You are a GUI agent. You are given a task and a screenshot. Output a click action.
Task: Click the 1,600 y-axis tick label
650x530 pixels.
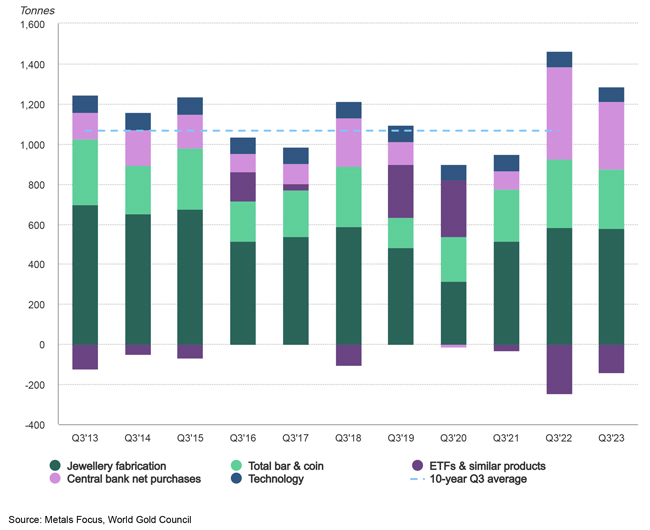pyautogui.click(x=31, y=25)
